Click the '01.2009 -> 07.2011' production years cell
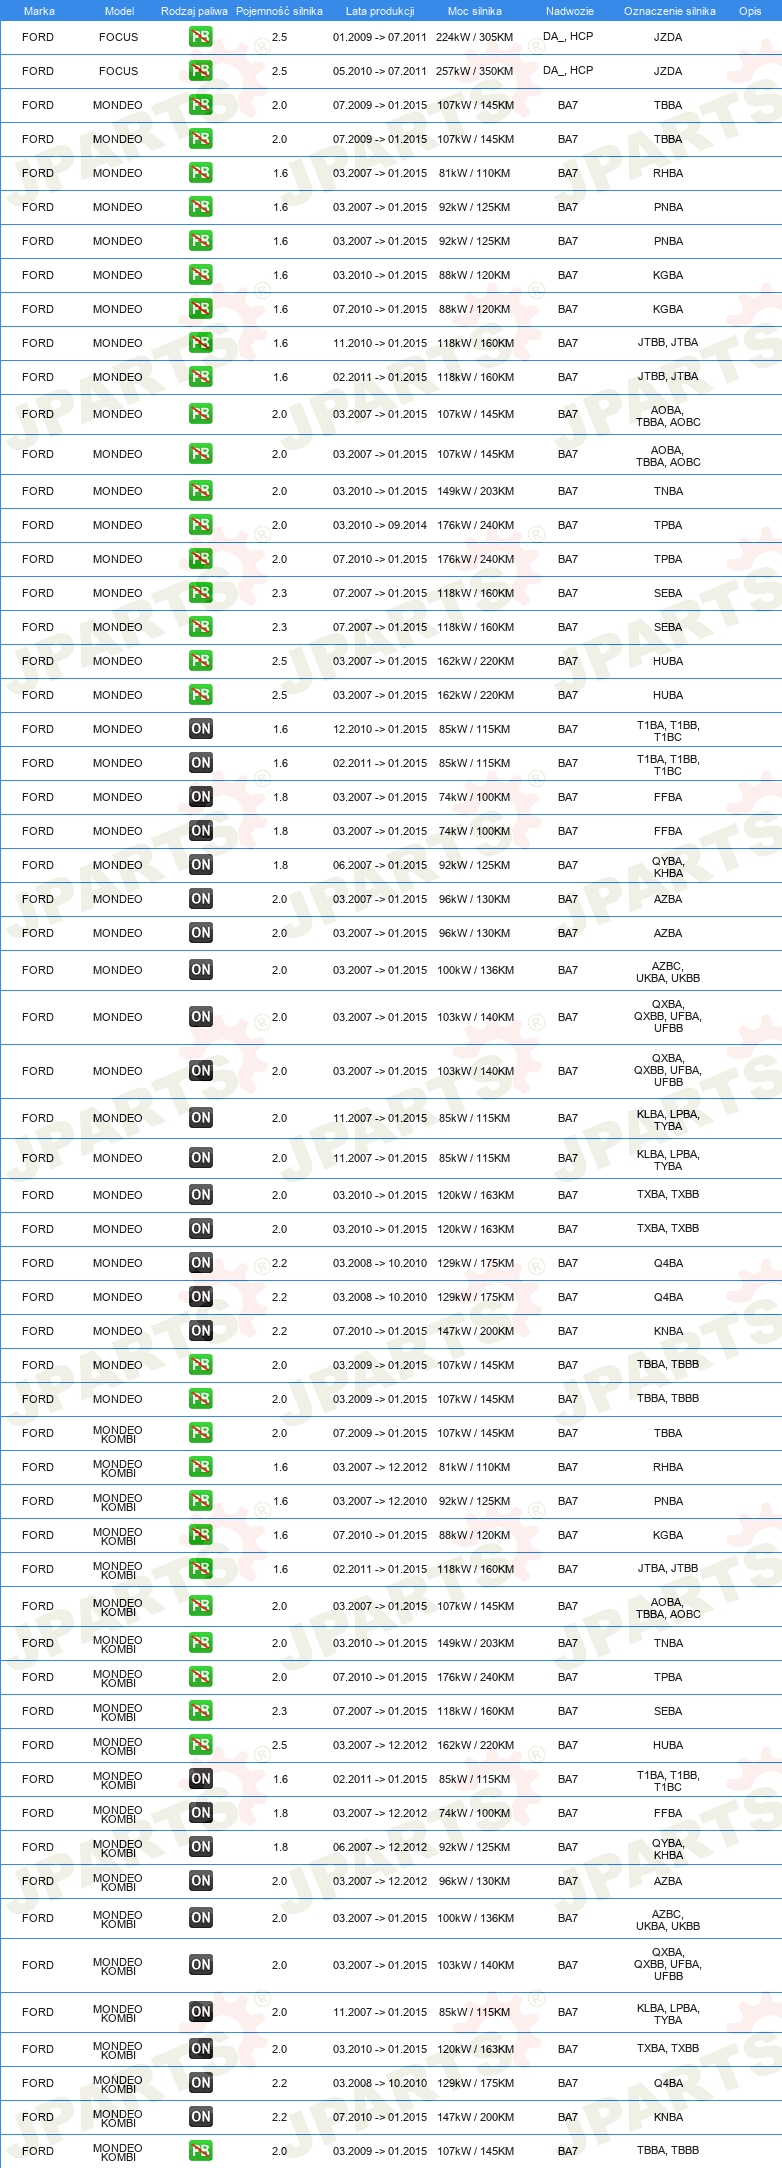Screen dimensions: 782x2168 click(380, 37)
